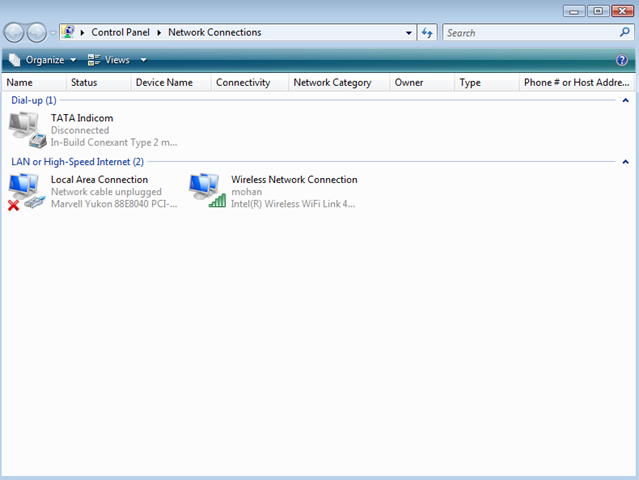Sort by the Name column header
Viewport: 639px width, 480px height.
pos(34,82)
